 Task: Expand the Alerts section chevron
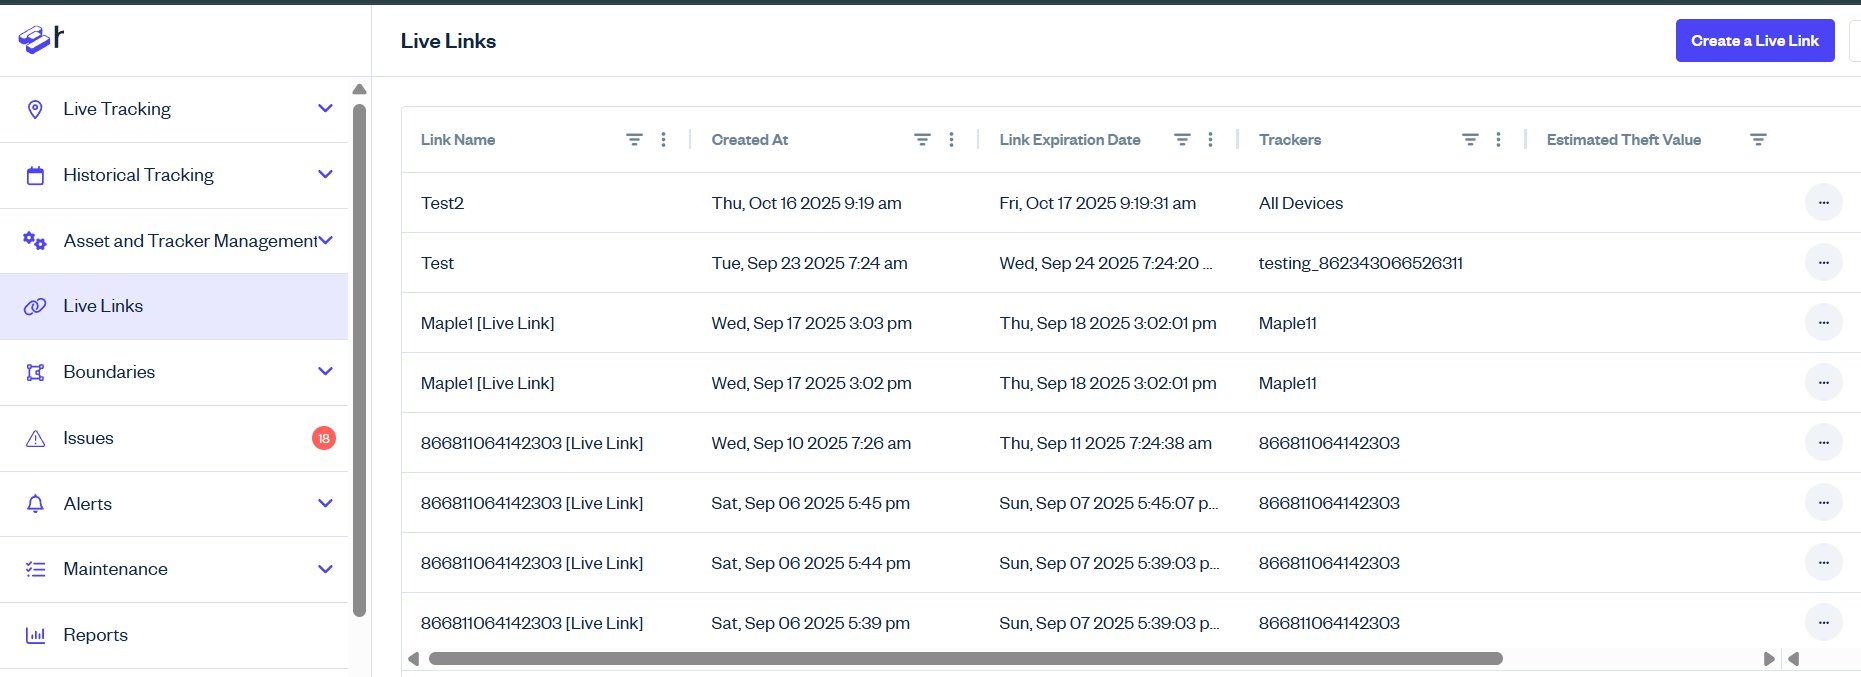click(x=325, y=504)
